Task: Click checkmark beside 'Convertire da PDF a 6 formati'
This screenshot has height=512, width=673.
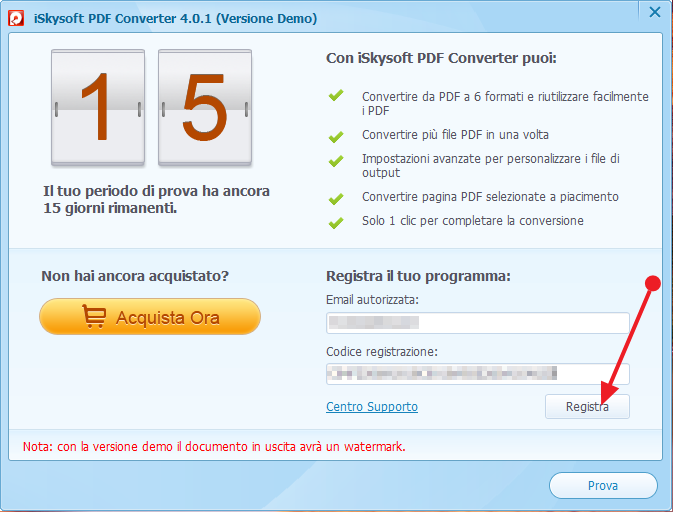Action: click(336, 95)
